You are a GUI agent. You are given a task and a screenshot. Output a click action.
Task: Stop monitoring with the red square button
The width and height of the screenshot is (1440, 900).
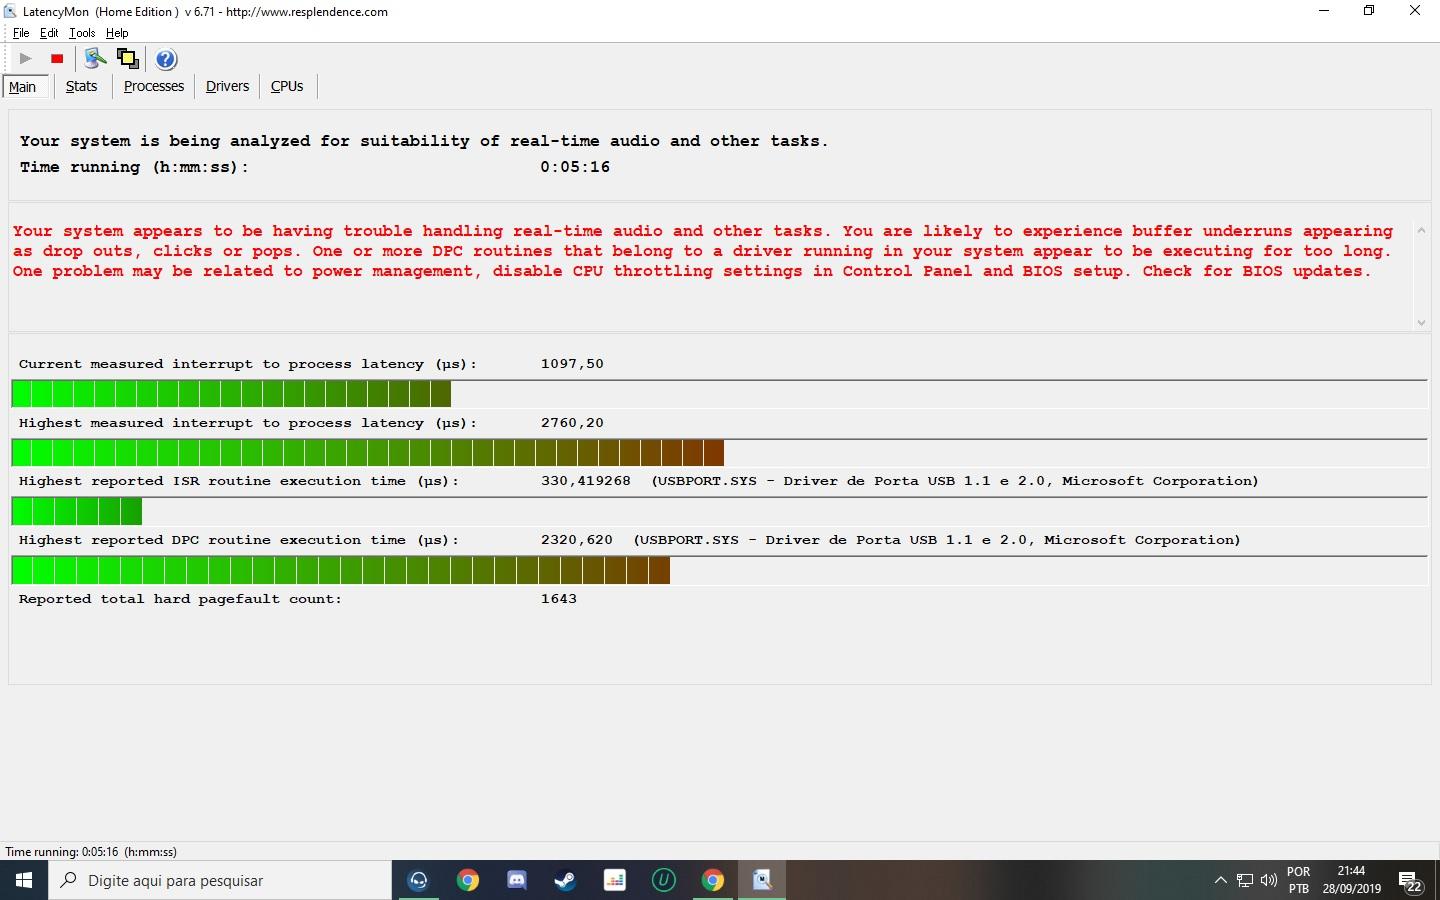[57, 59]
